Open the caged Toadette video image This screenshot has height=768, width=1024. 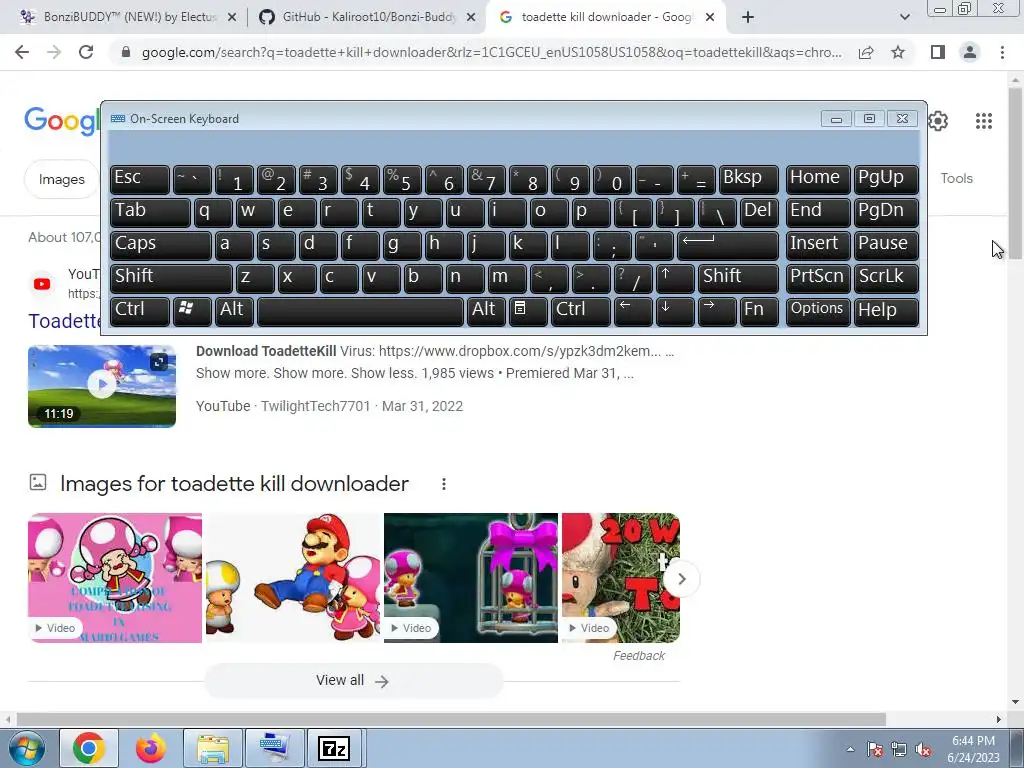(x=471, y=578)
